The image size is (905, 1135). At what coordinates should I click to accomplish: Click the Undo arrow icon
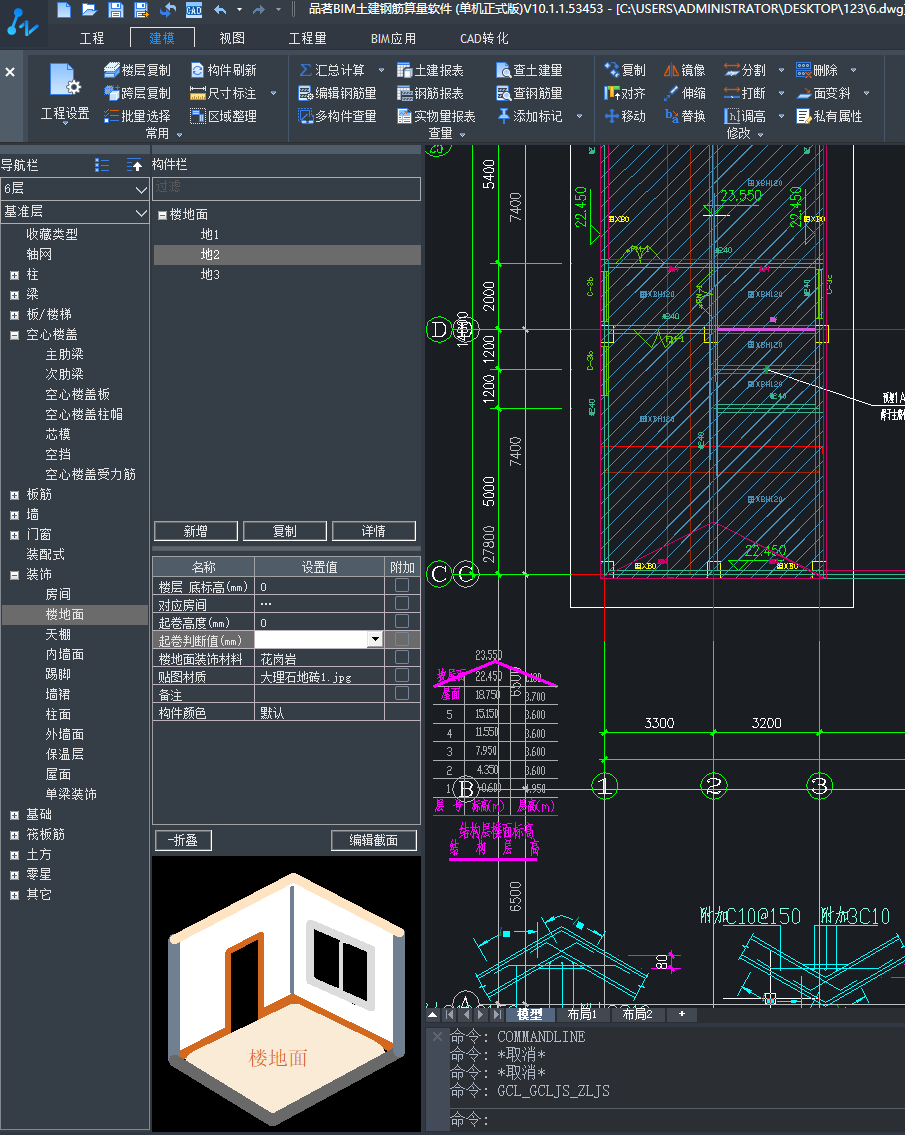tap(220, 9)
